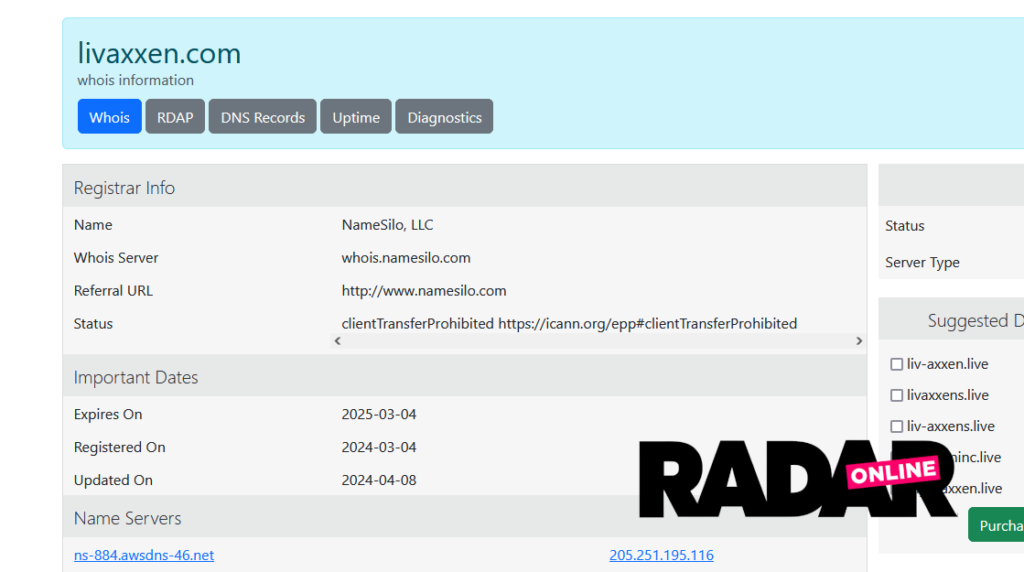The image size is (1024, 572).
Task: Click the Registrar Info section header
Action: [x=124, y=188]
